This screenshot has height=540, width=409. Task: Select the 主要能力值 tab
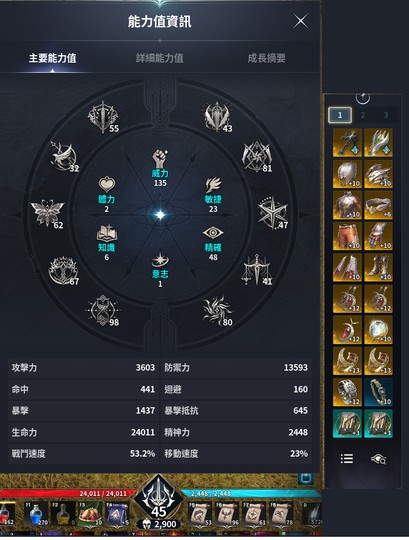click(52, 58)
